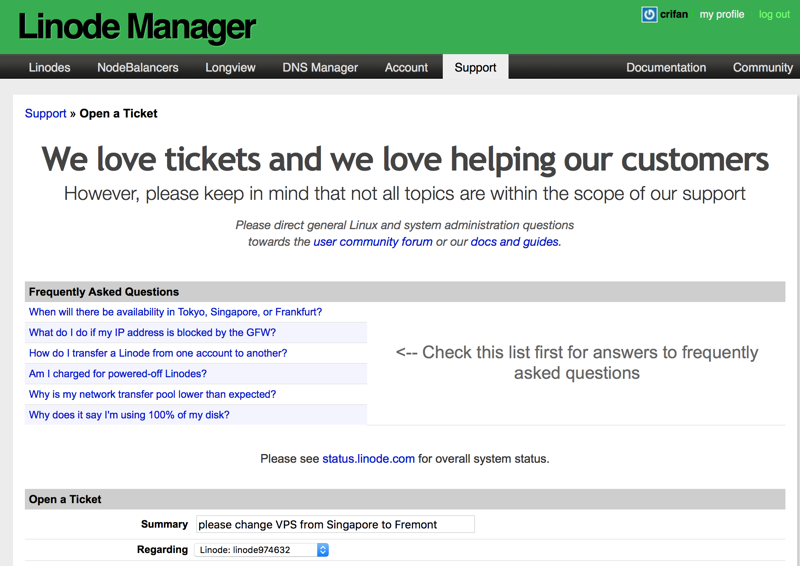The height and width of the screenshot is (566, 800).
Task: Click the Open a Ticket section header
Action: coord(405,499)
